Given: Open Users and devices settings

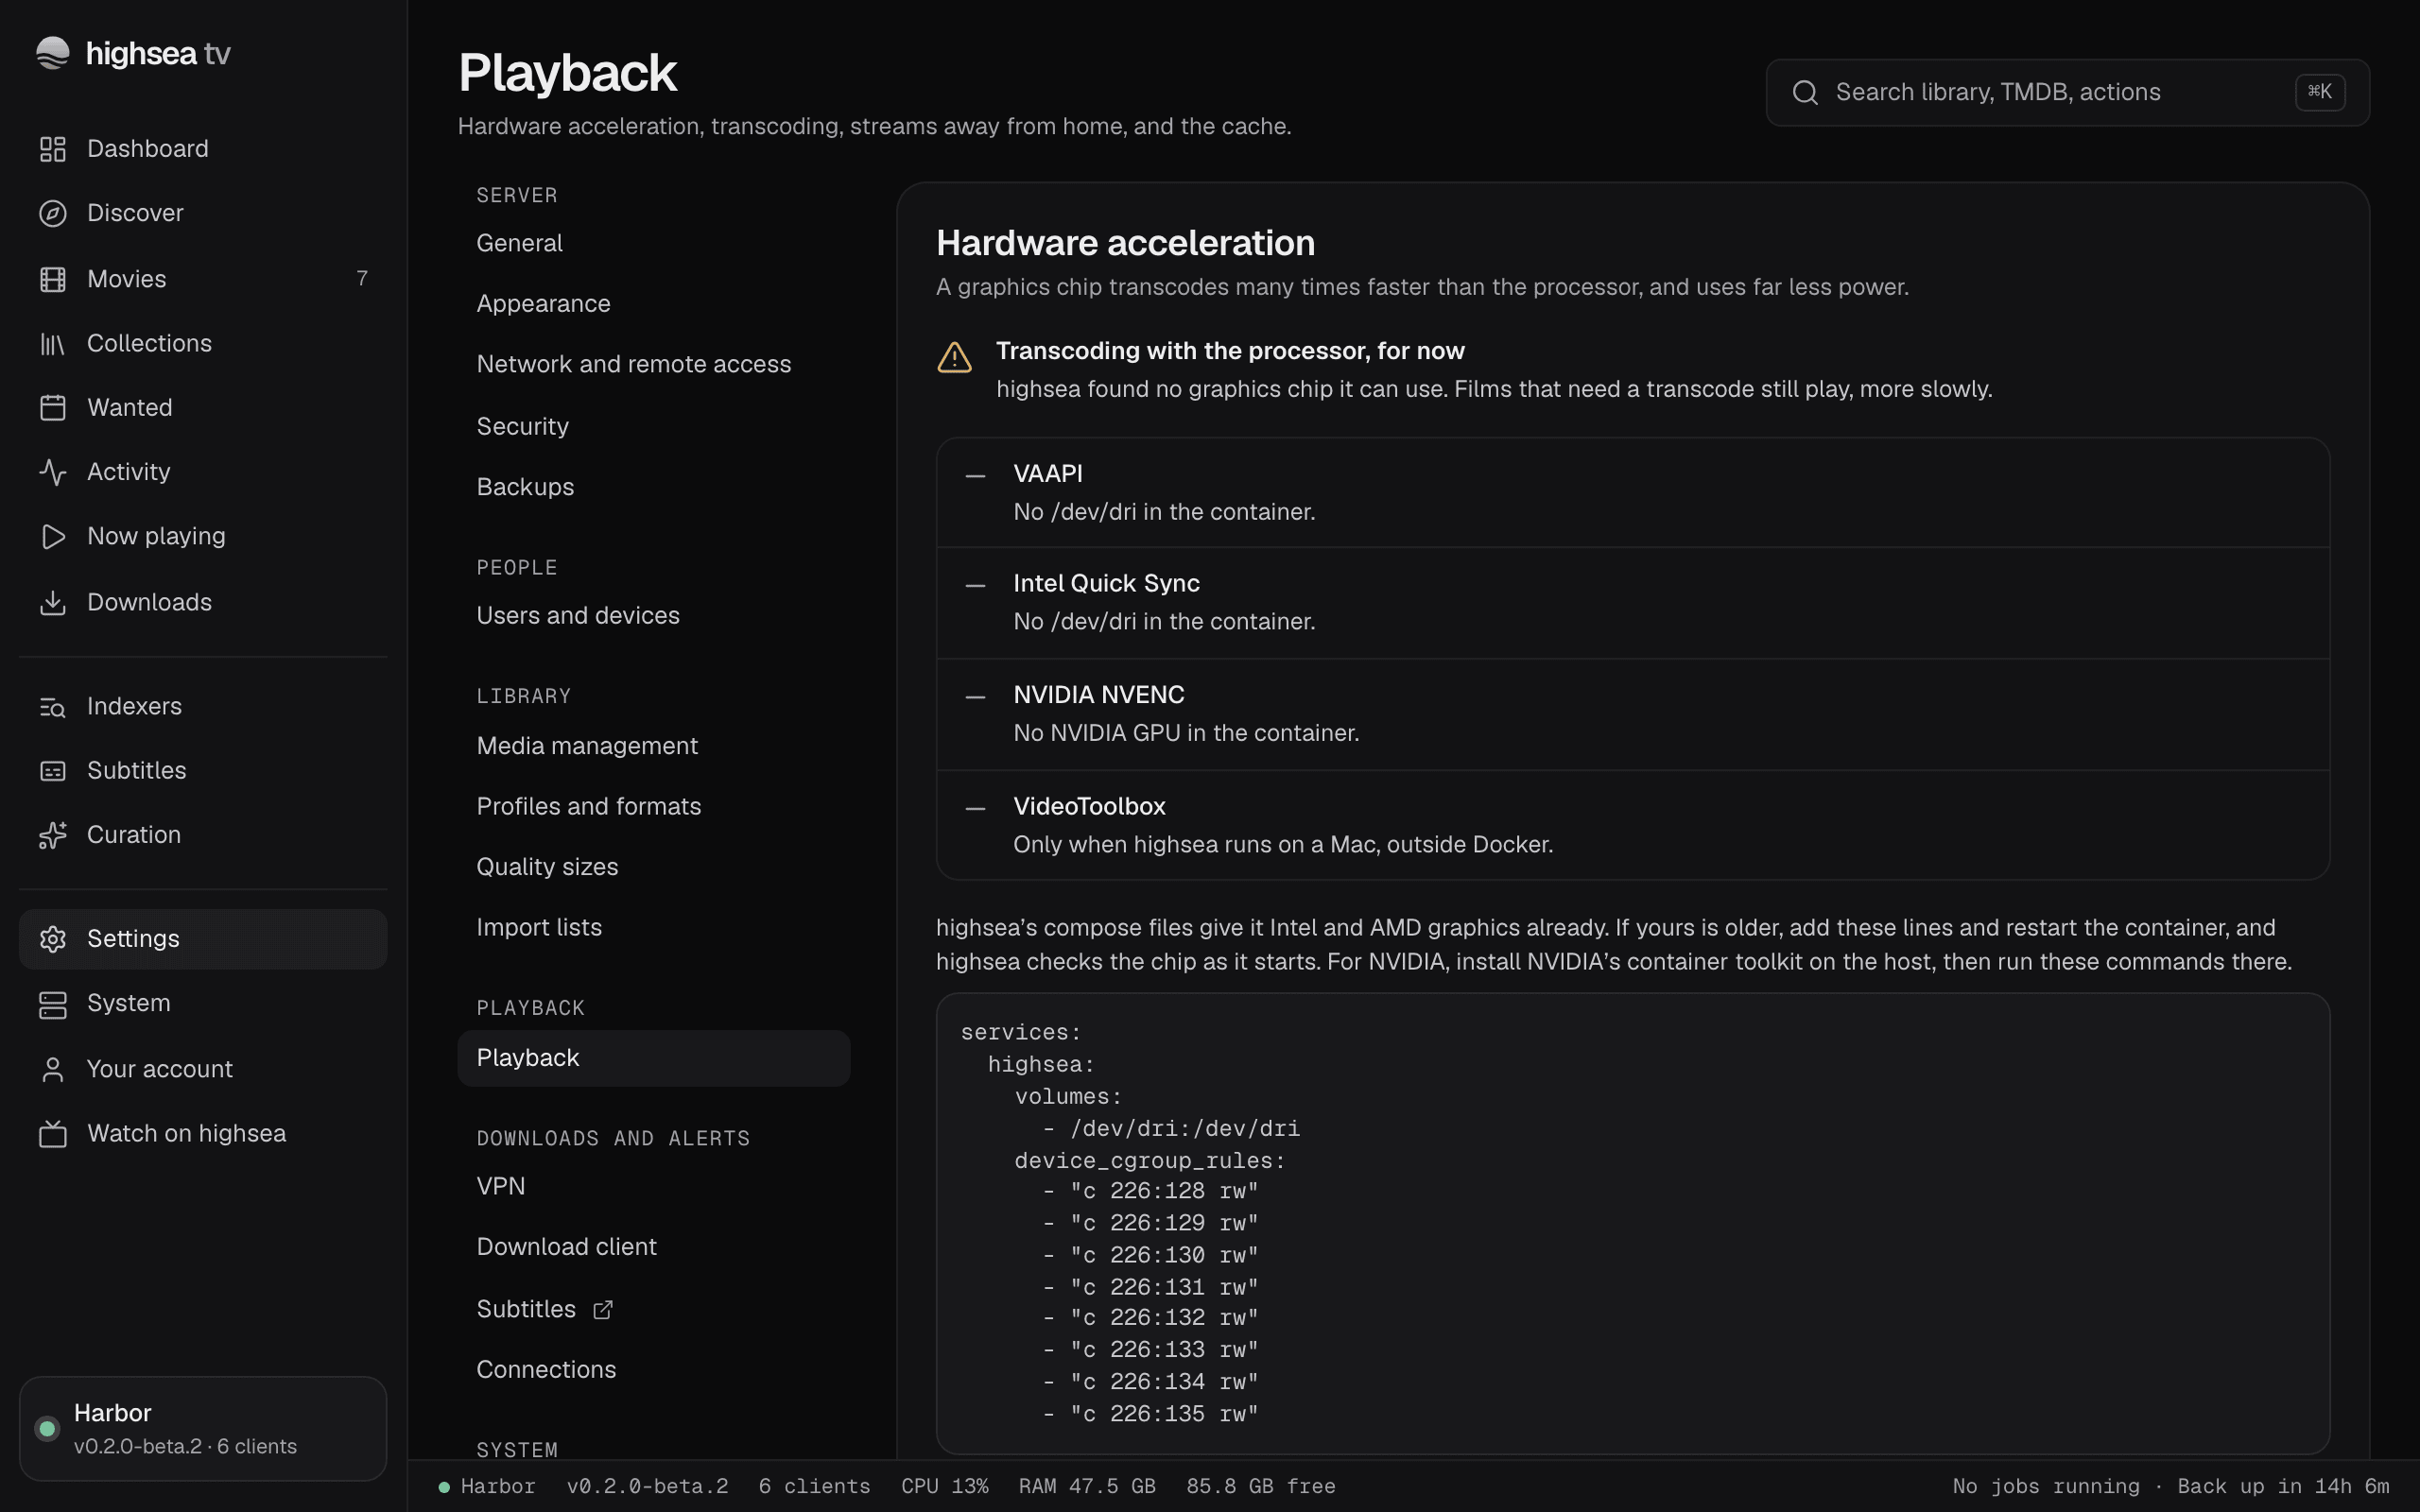Looking at the screenshot, I should 654,616.
